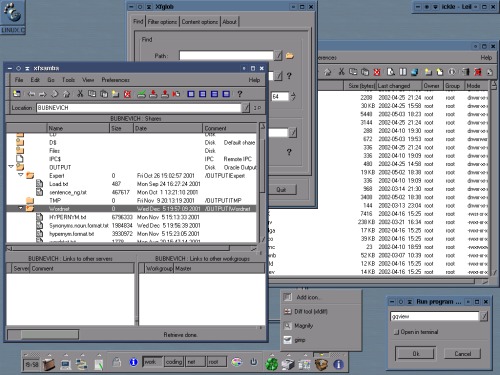500x375 pixels.
Task: Click the file drawer icon on the panel
Action: pyautogui.click(x=49, y=364)
